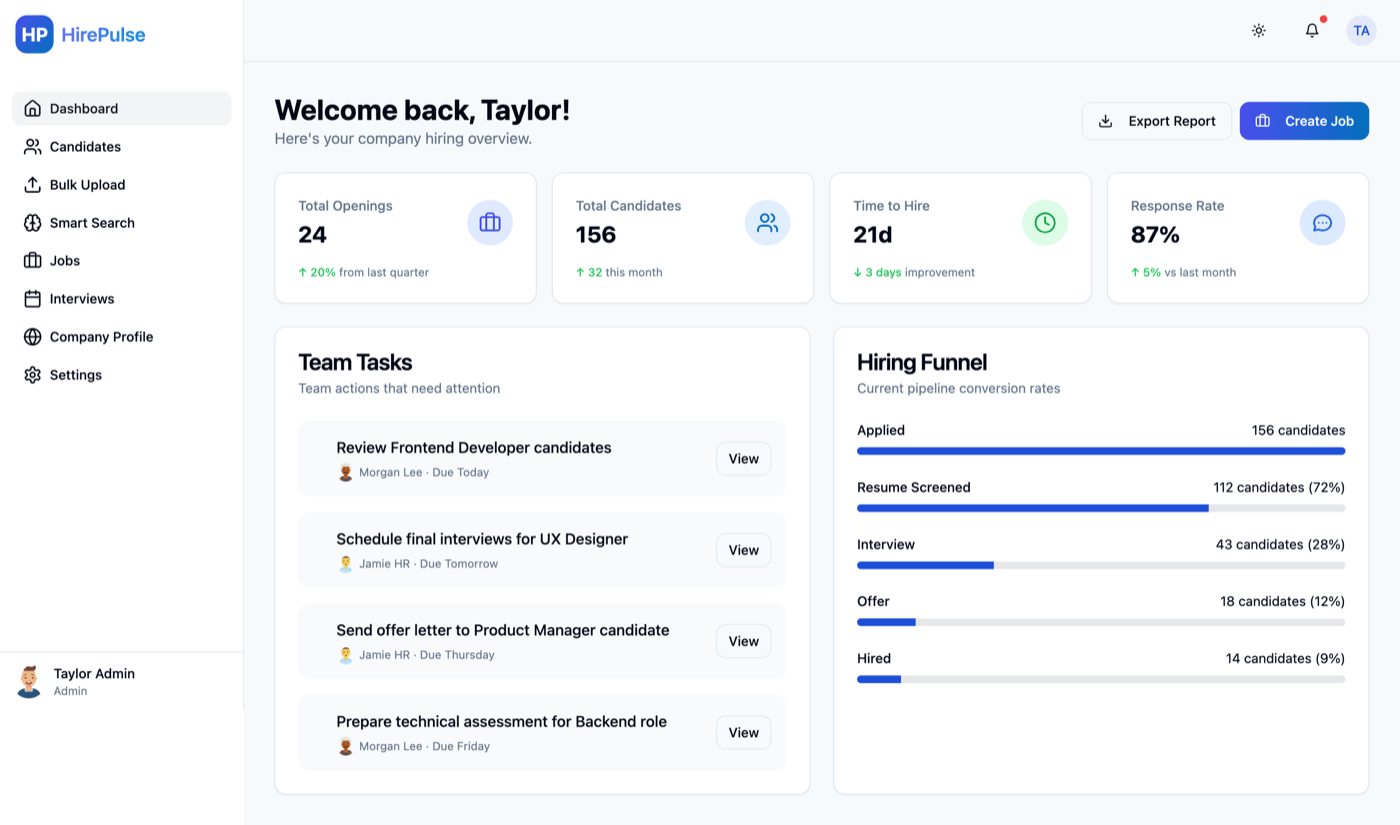The height and width of the screenshot is (825, 1400).
Task: Open the TA user avatar menu
Action: click(1361, 31)
